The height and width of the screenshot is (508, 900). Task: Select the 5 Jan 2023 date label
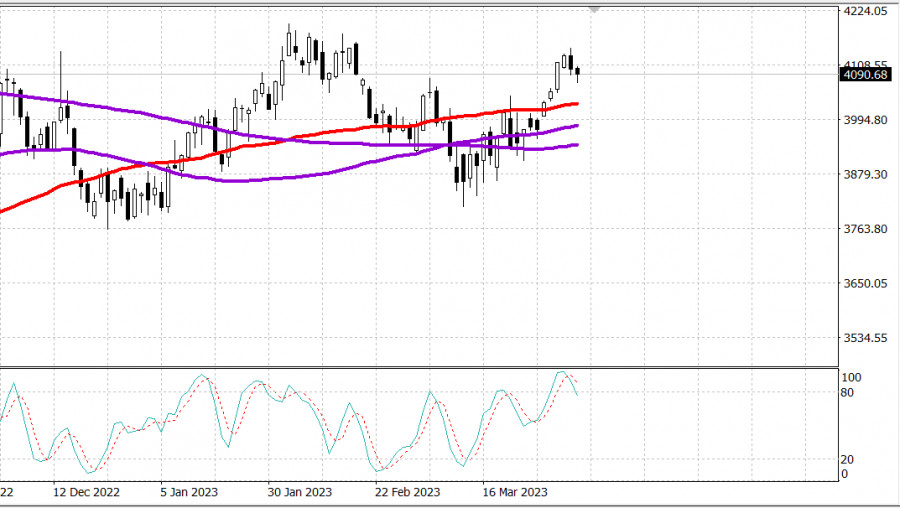192,493
